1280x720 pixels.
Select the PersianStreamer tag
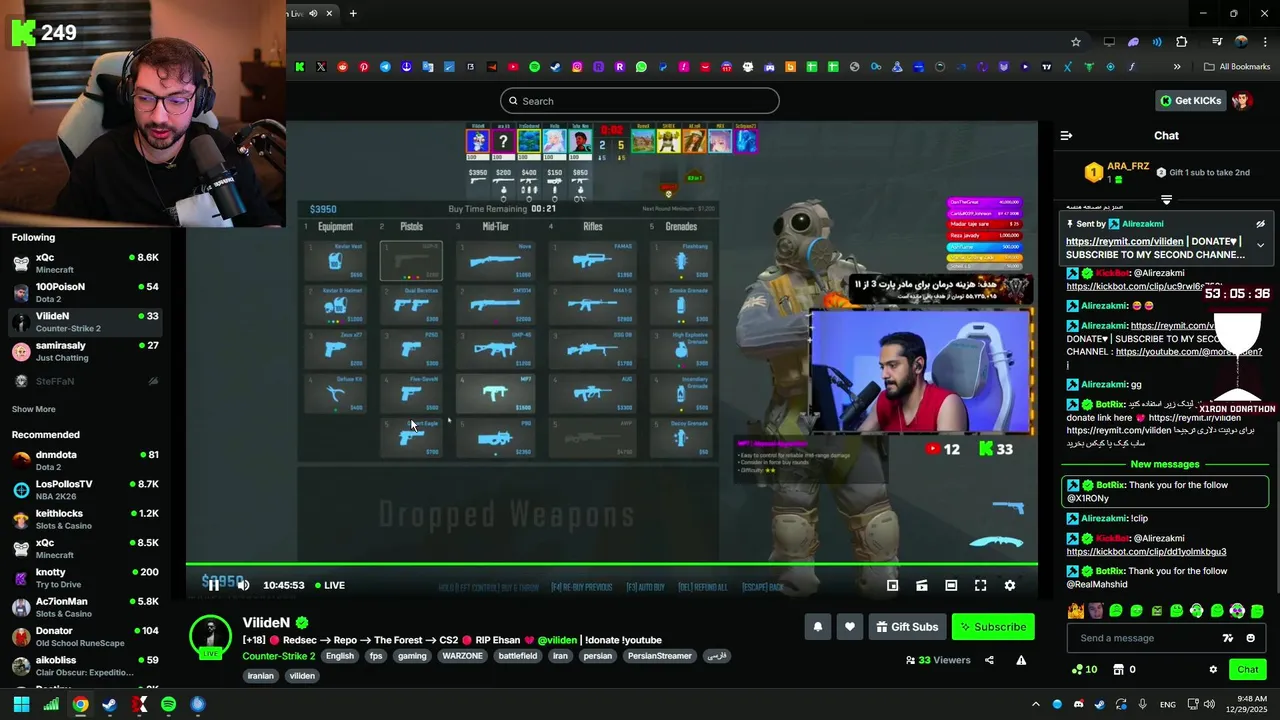[x=660, y=656]
